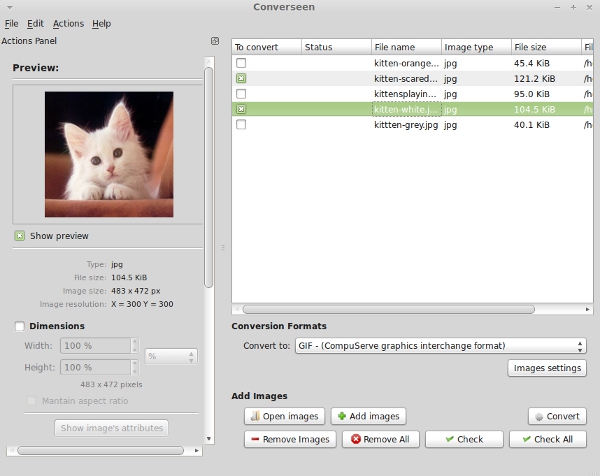
Task: Open the Convert to format dropdown
Action: click(x=440, y=346)
